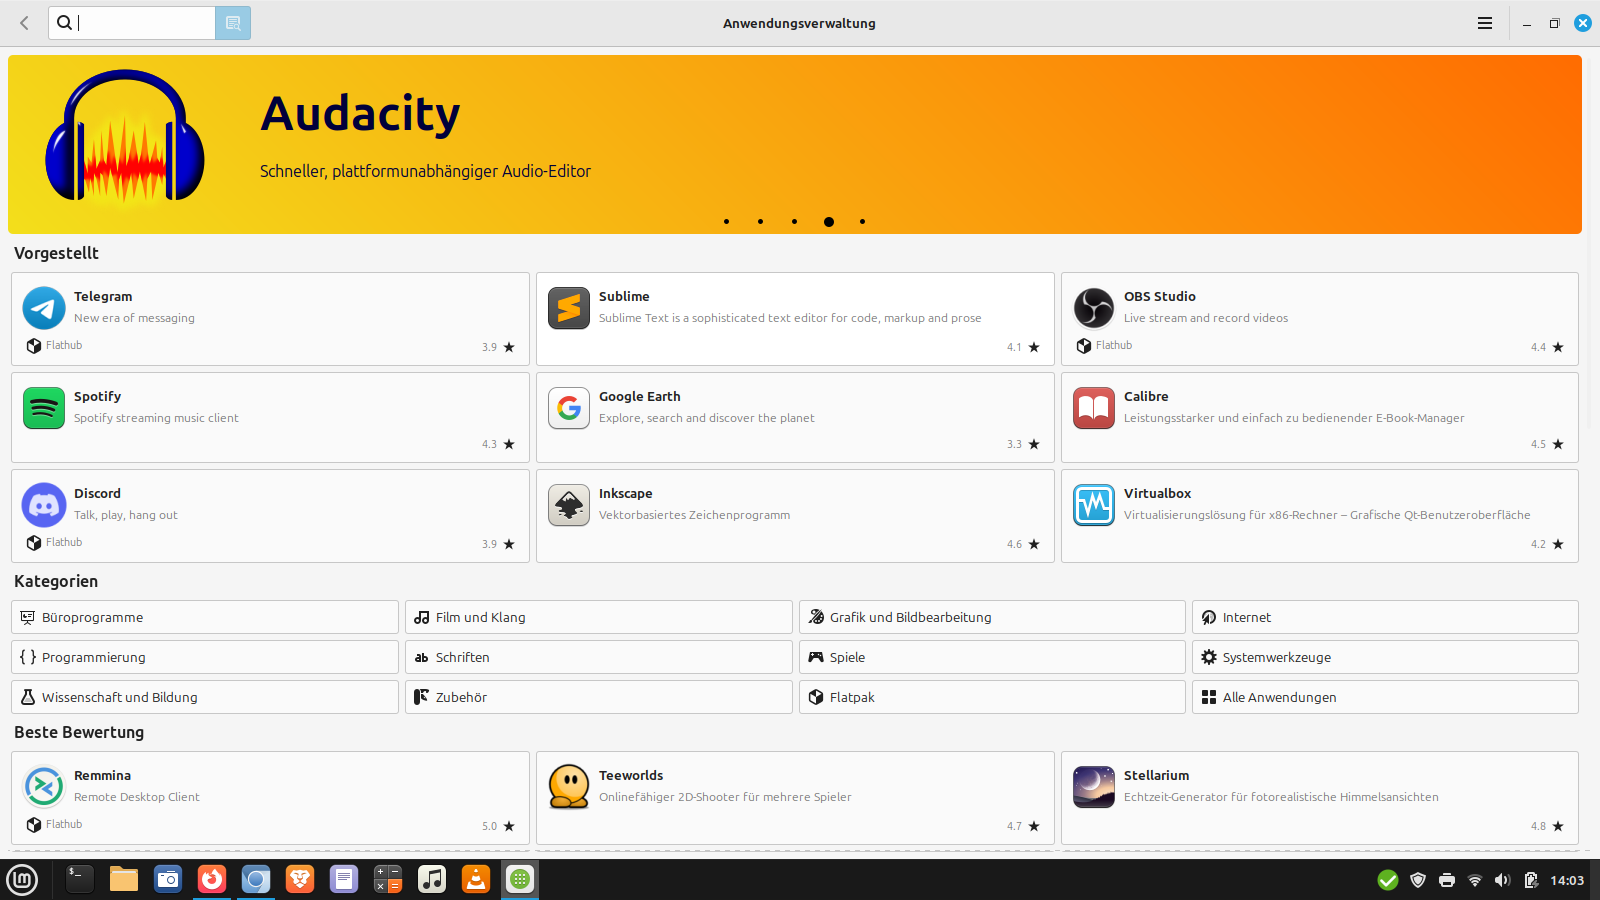Select the third banner slide dot
The height and width of the screenshot is (900, 1600).
tap(794, 222)
